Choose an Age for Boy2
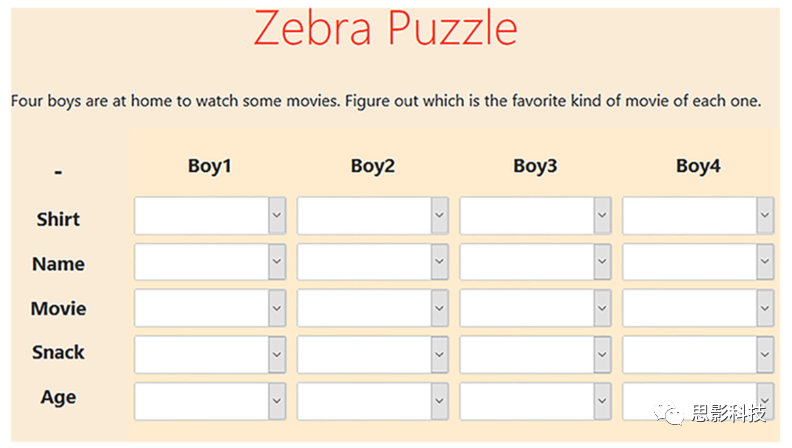Screen dimensions: 792x448 (x=373, y=401)
